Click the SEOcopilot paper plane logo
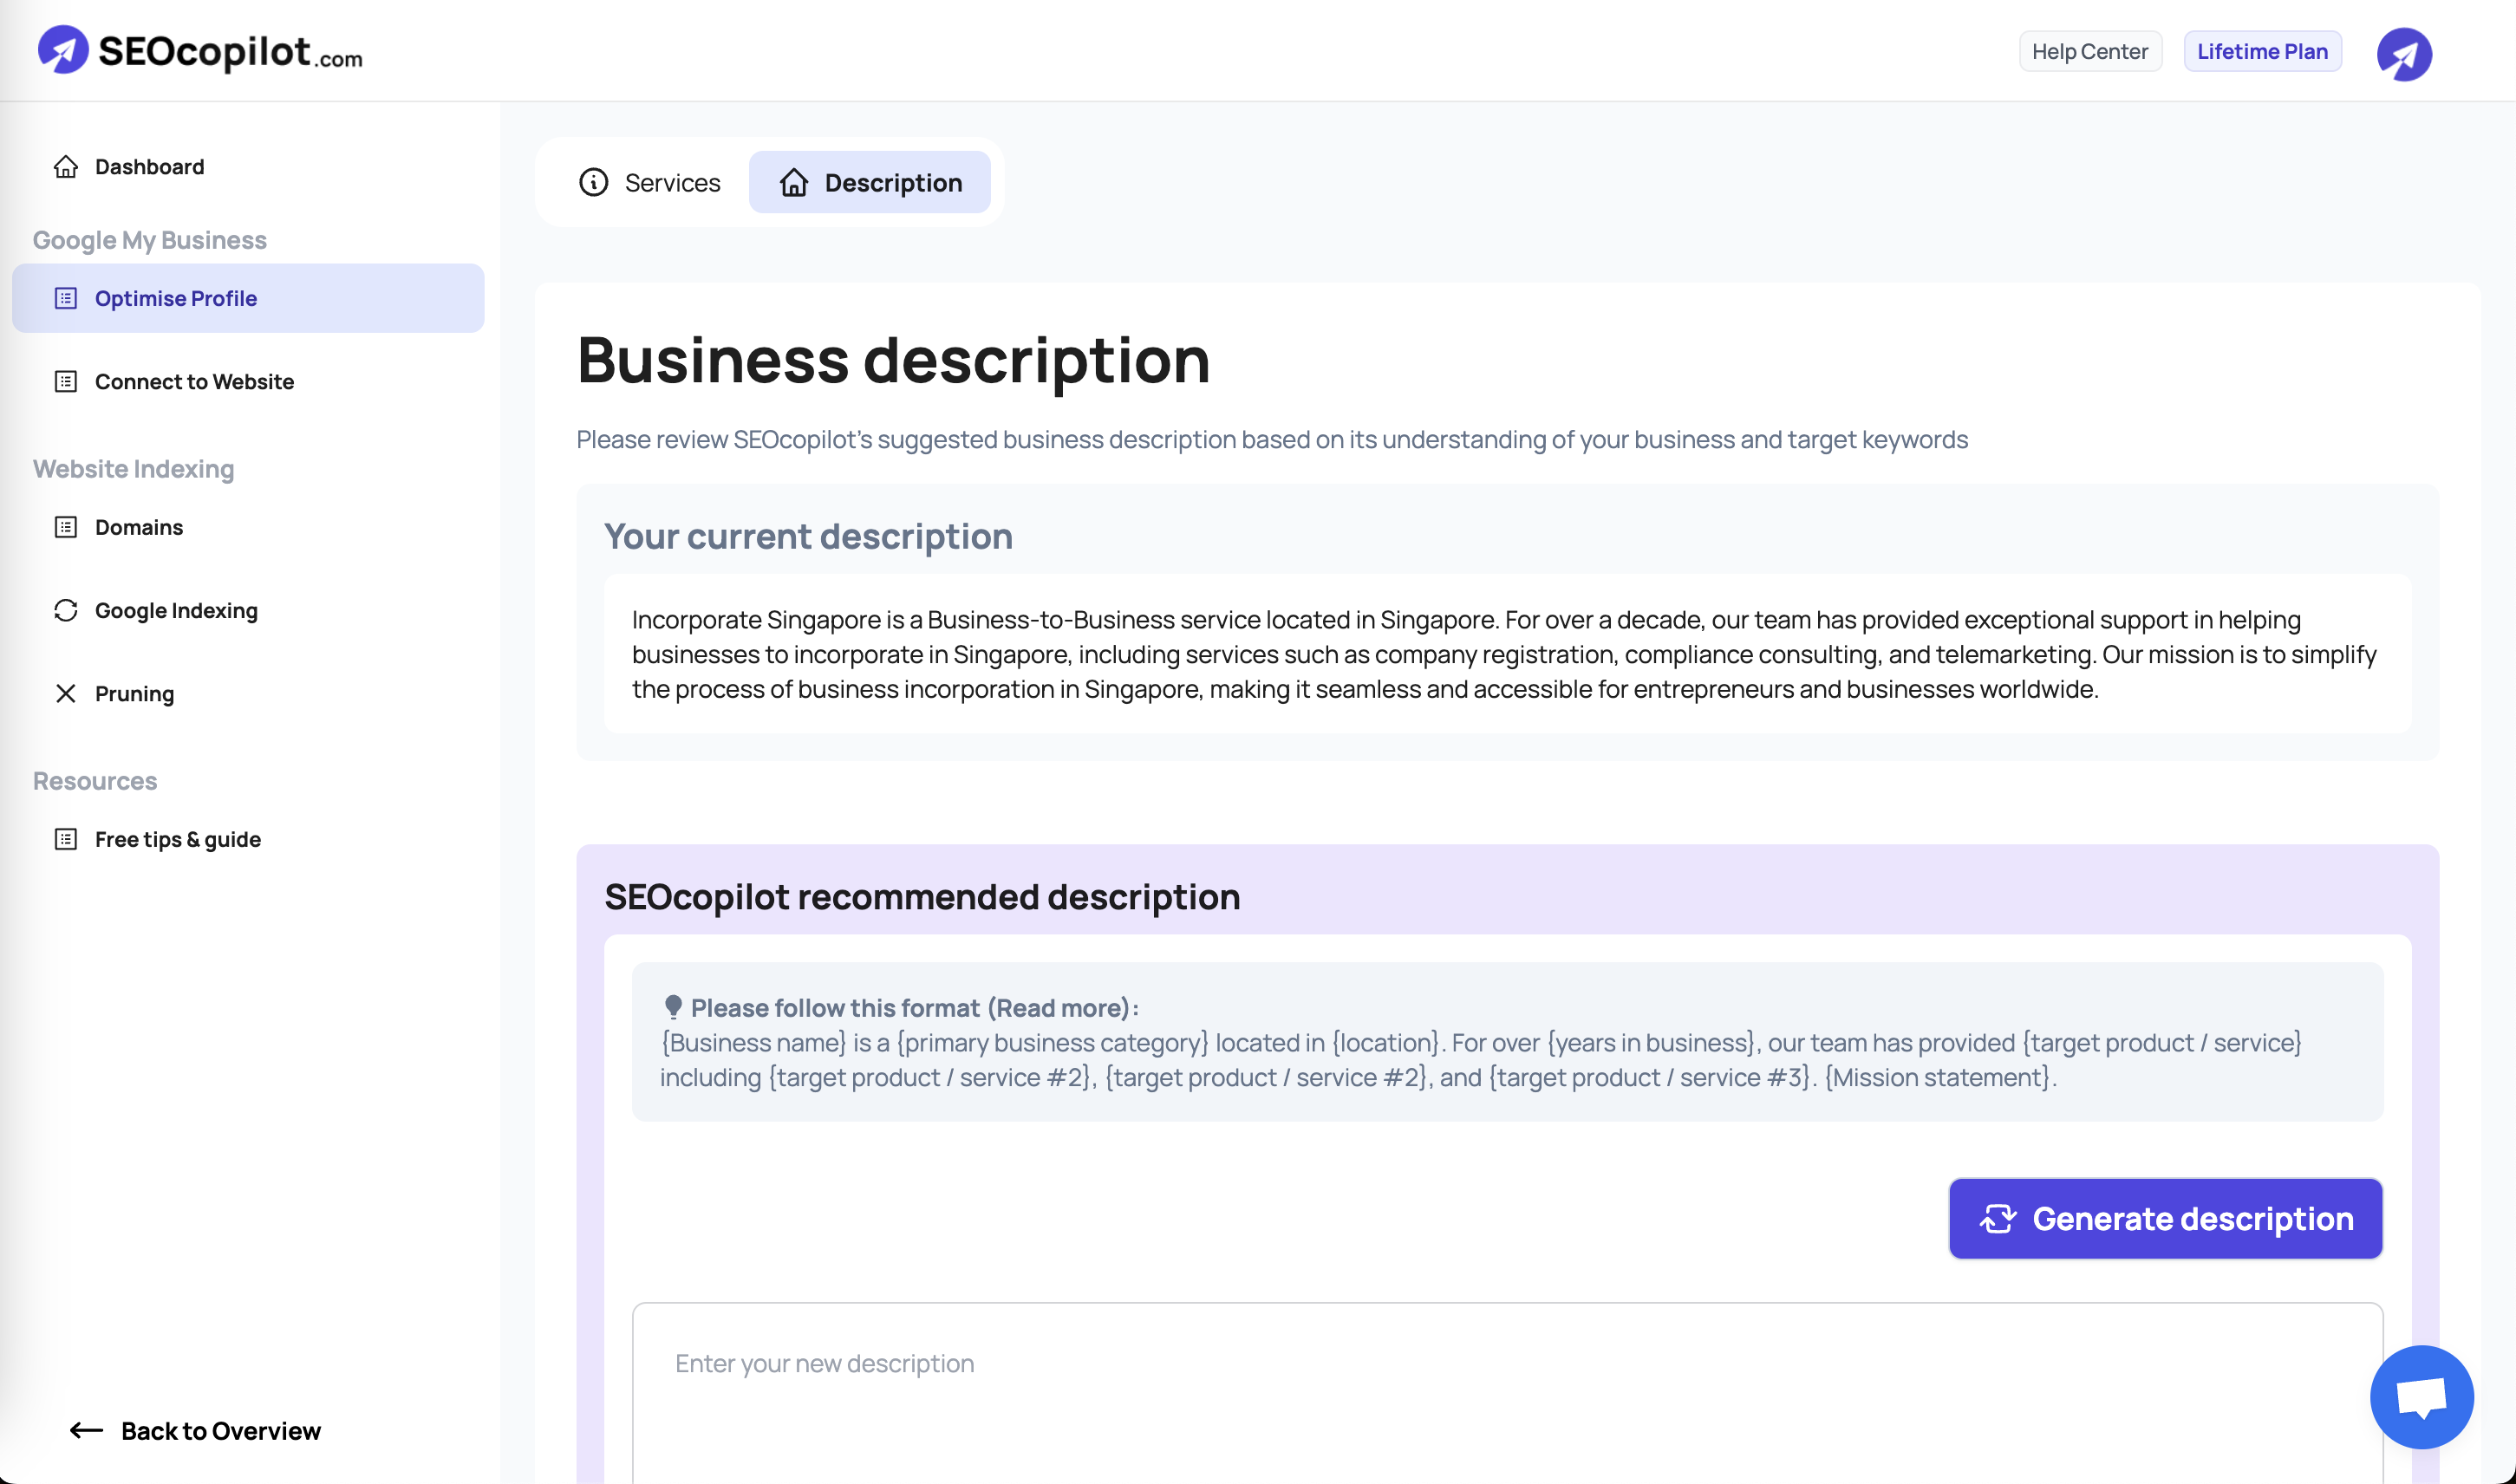The width and height of the screenshot is (2516, 1484). click(x=63, y=50)
